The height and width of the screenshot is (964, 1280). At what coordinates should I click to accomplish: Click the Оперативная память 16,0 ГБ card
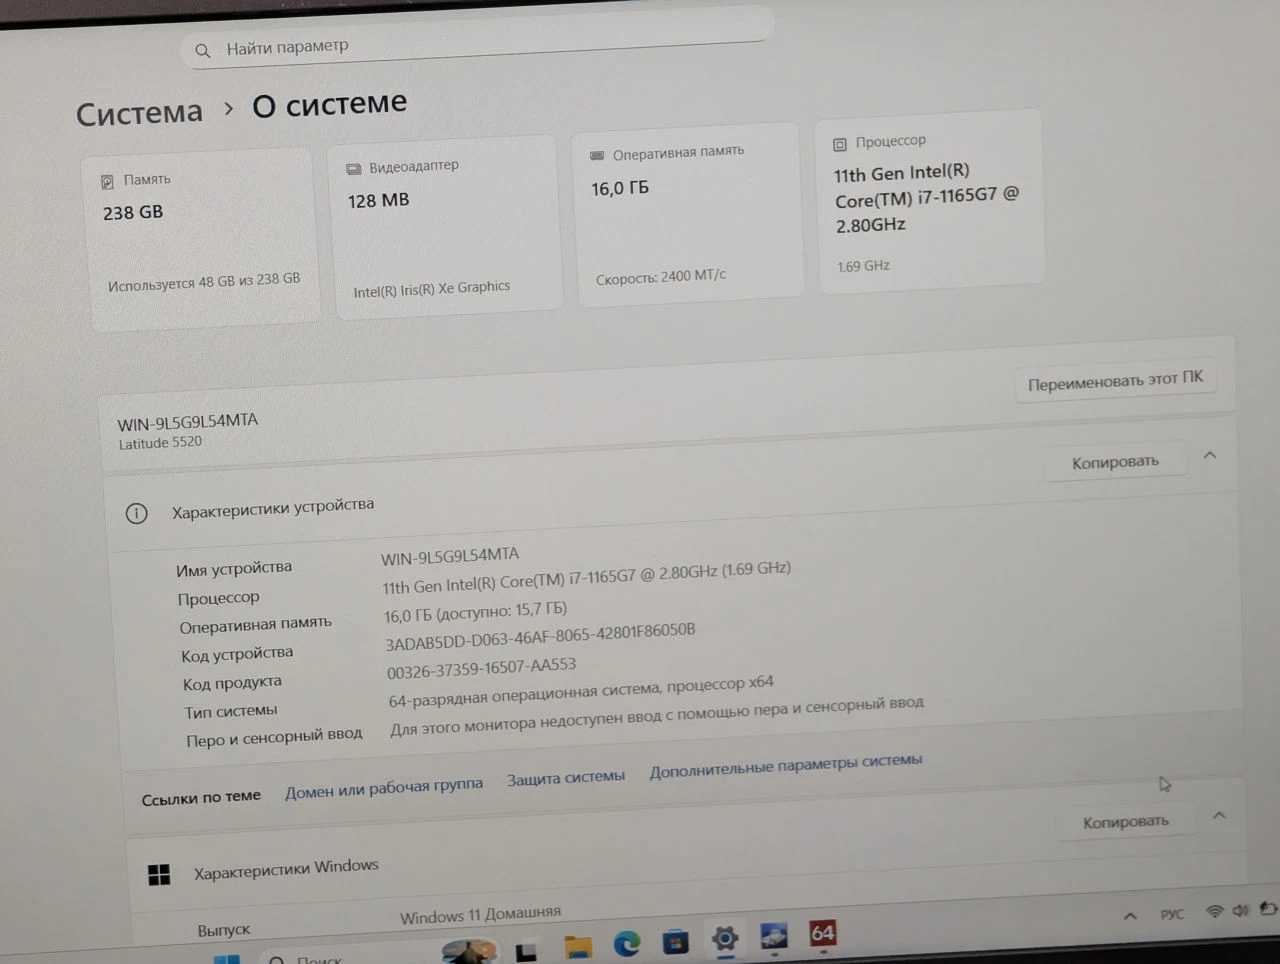coord(687,213)
